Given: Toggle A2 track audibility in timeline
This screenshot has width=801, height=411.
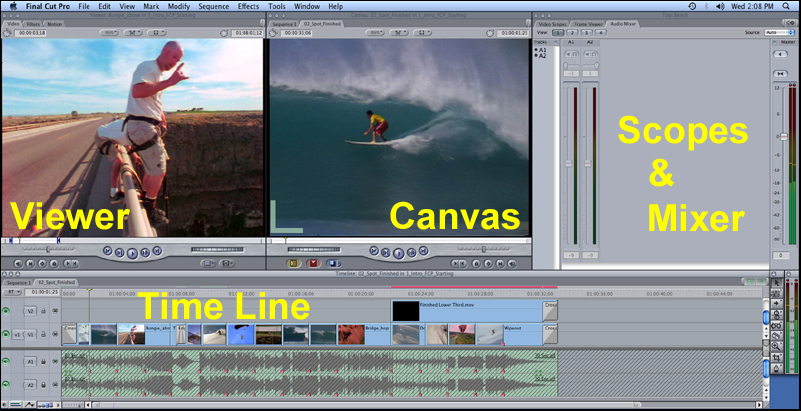Looking at the screenshot, I should click(x=6, y=384).
